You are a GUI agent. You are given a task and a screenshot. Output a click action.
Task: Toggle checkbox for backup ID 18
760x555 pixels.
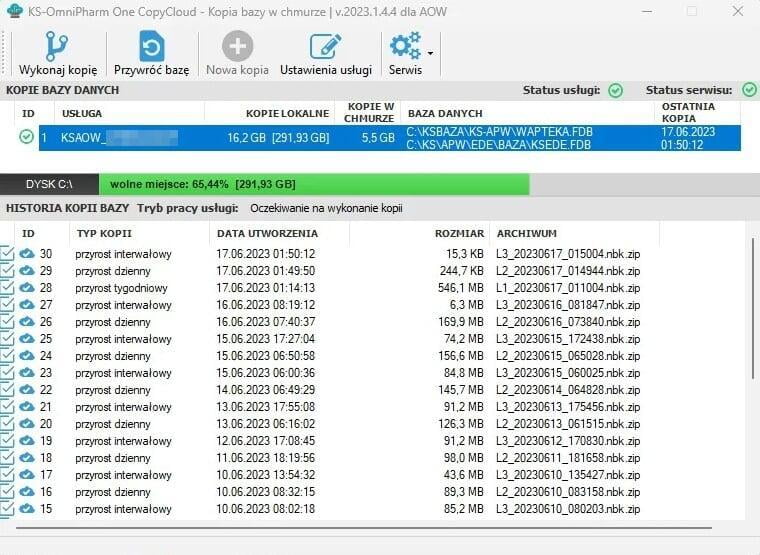pyautogui.click(x=8, y=458)
